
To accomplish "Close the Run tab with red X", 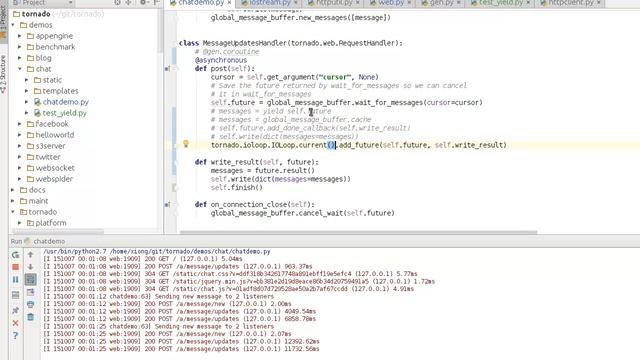I will pos(16,323).
